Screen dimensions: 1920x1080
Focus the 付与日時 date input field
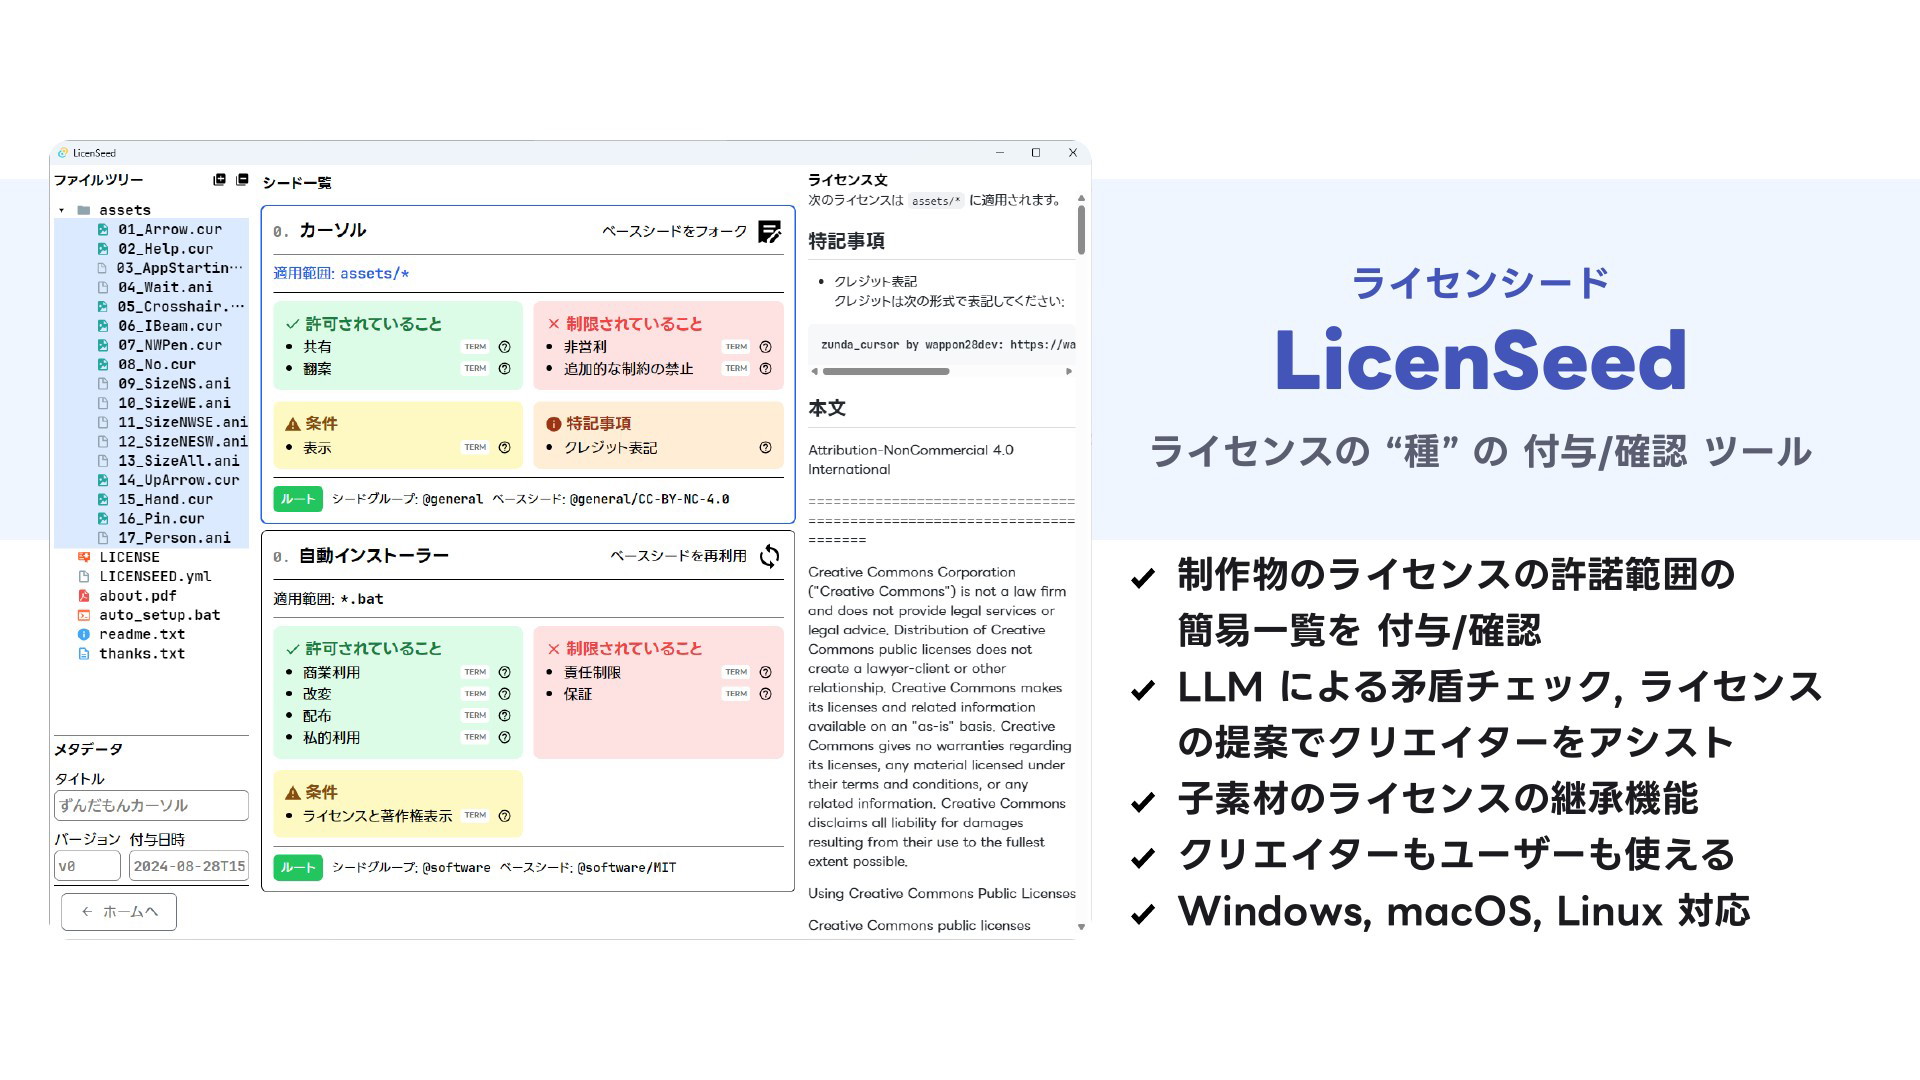188,866
